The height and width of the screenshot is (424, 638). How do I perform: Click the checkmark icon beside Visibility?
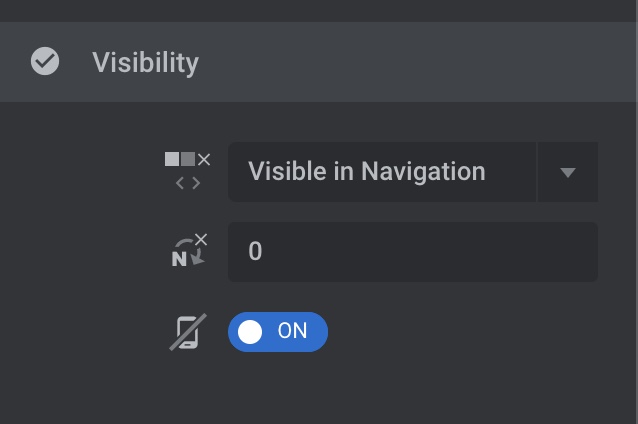point(45,62)
